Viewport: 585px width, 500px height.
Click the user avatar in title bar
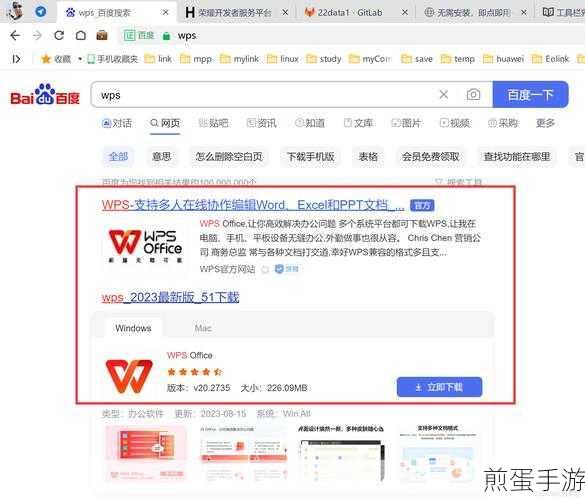[16, 10]
